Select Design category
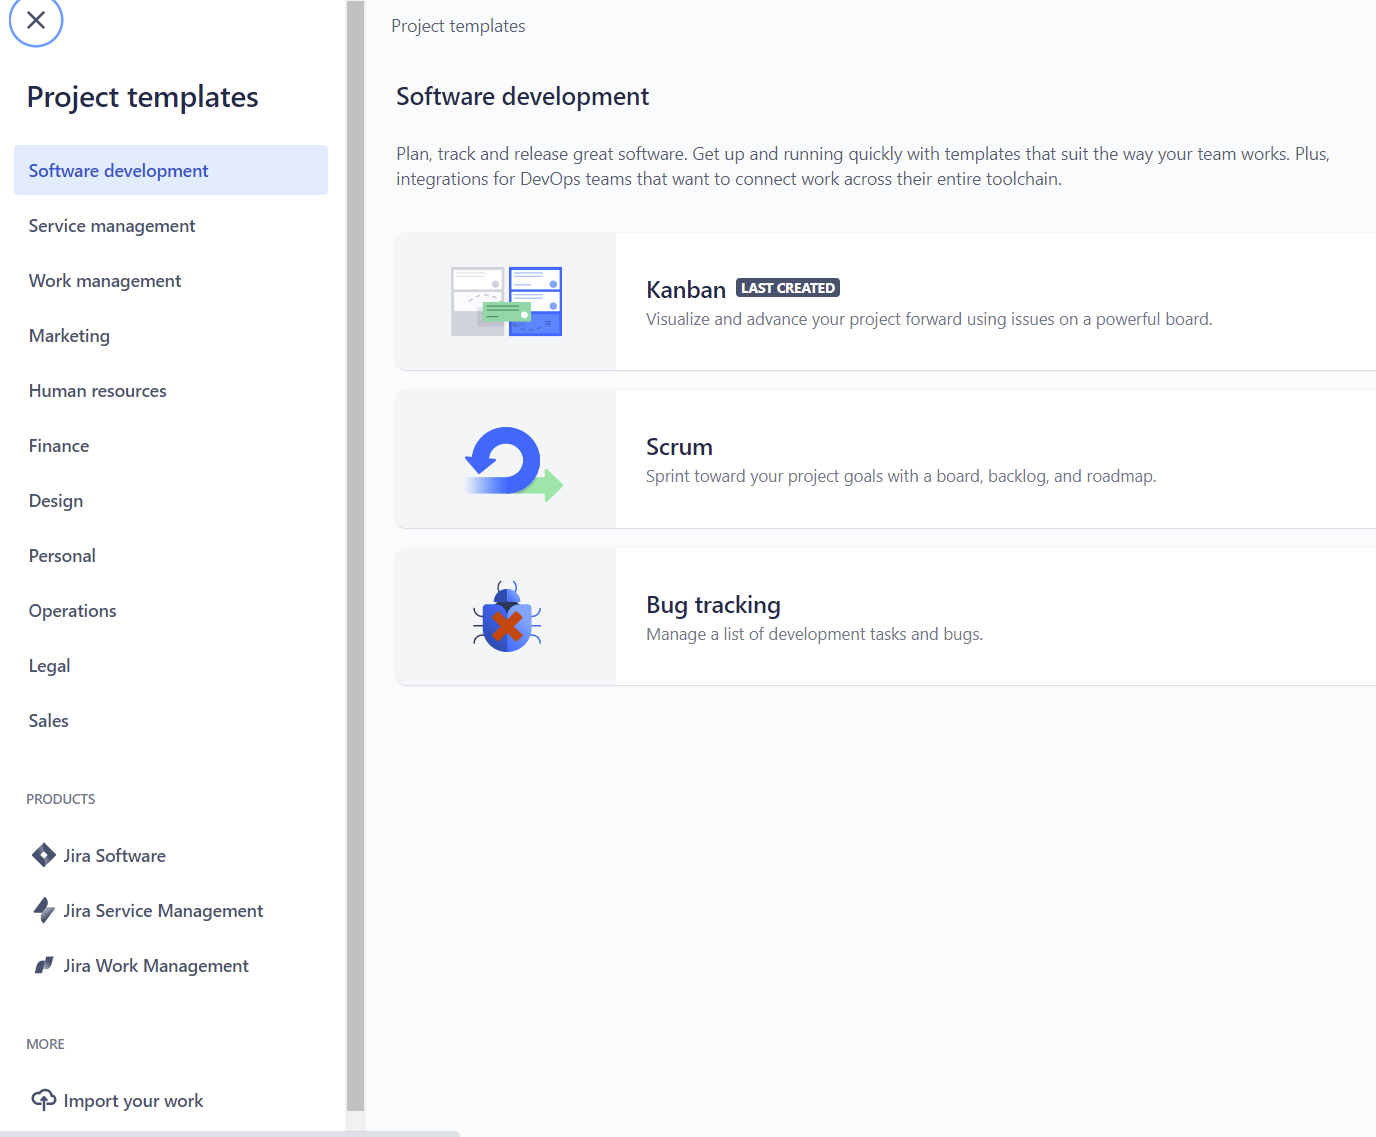This screenshot has height=1137, width=1376. pyautogui.click(x=171, y=500)
